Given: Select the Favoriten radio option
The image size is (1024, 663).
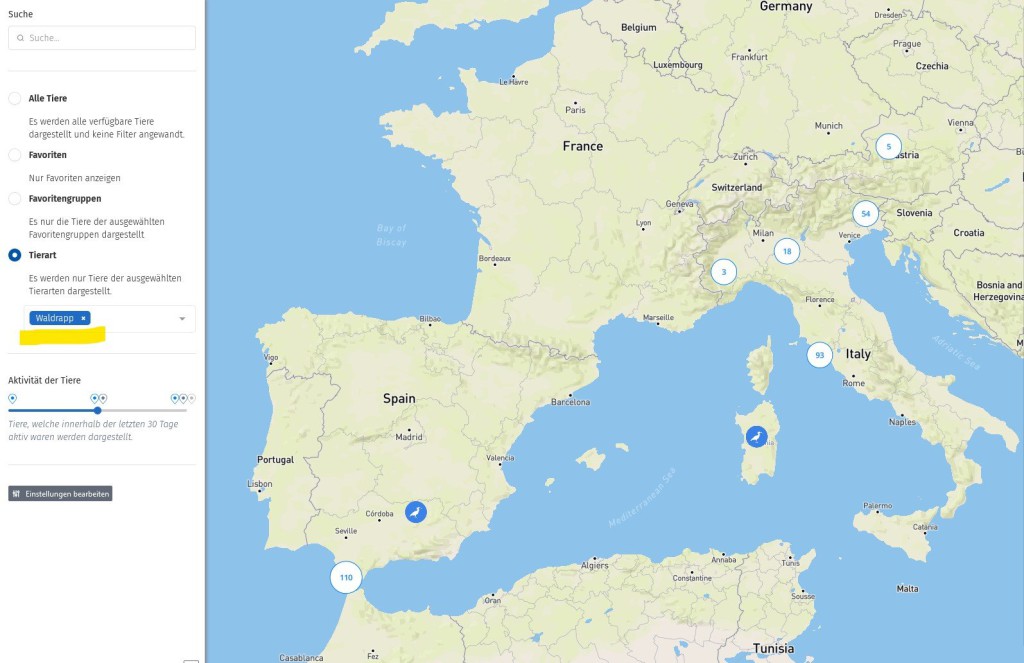Looking at the screenshot, I should tap(15, 155).
